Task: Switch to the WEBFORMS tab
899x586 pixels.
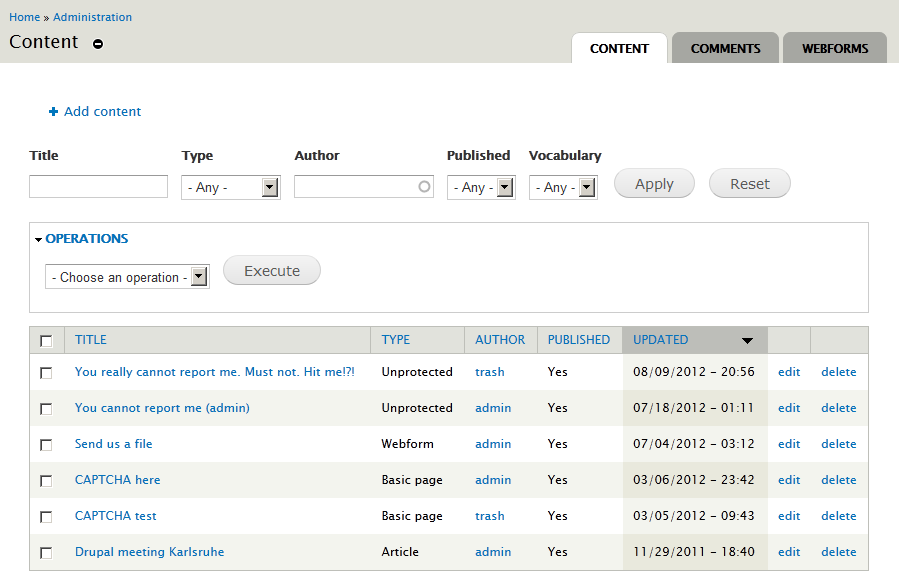Action: 834,48
